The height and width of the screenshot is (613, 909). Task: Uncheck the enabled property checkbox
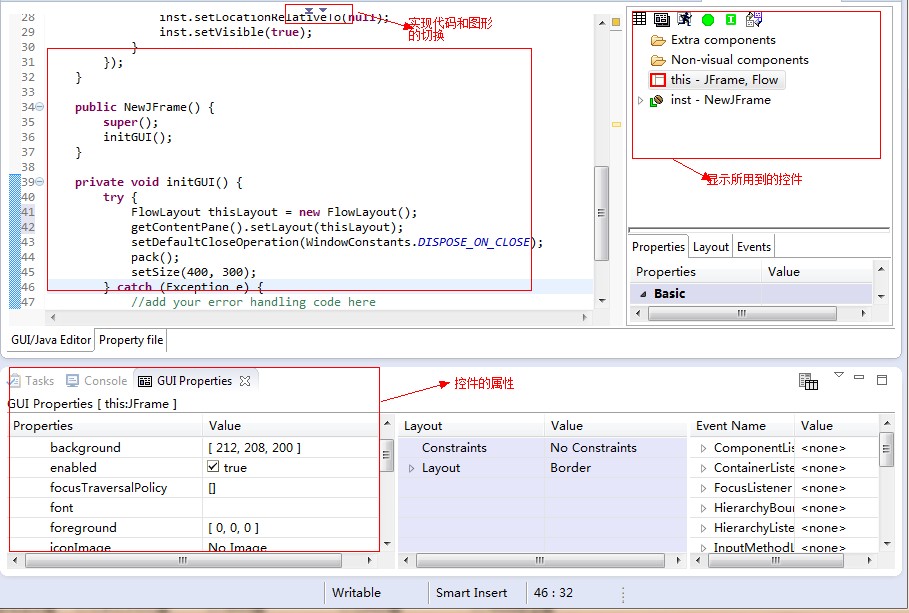pyautogui.click(x=213, y=467)
